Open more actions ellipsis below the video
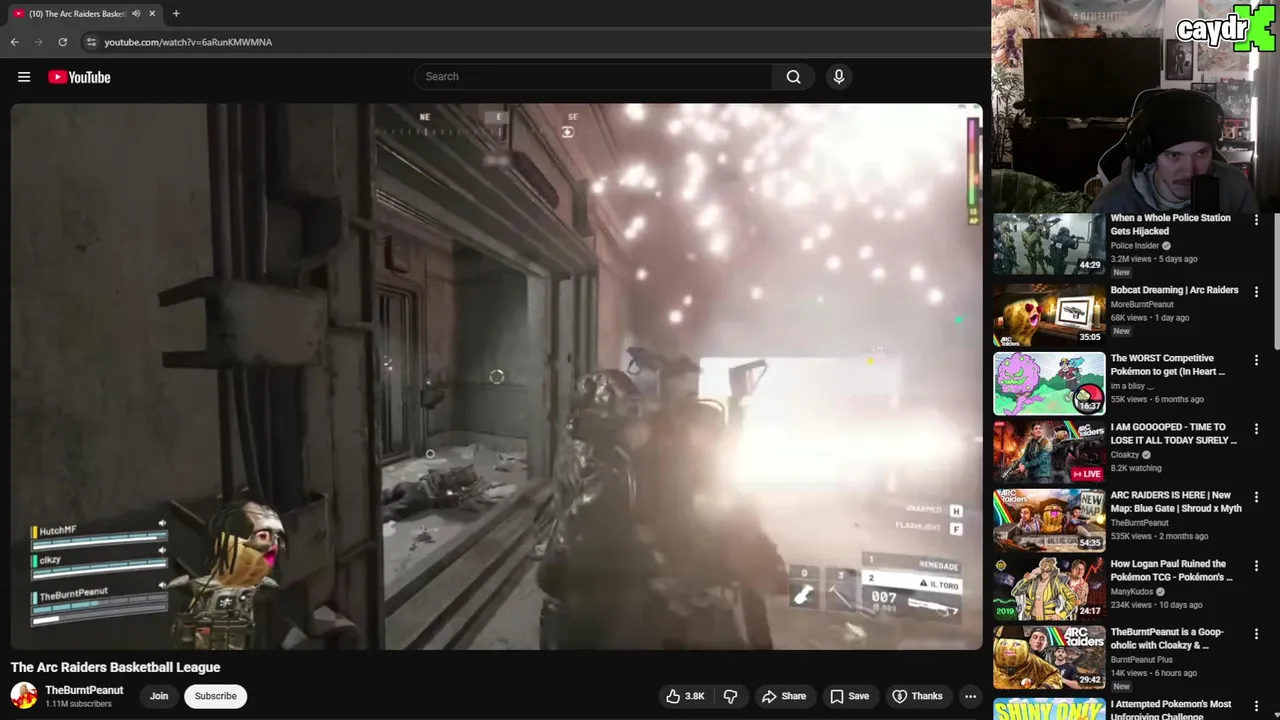The height and width of the screenshot is (720, 1280). pyautogui.click(x=970, y=696)
